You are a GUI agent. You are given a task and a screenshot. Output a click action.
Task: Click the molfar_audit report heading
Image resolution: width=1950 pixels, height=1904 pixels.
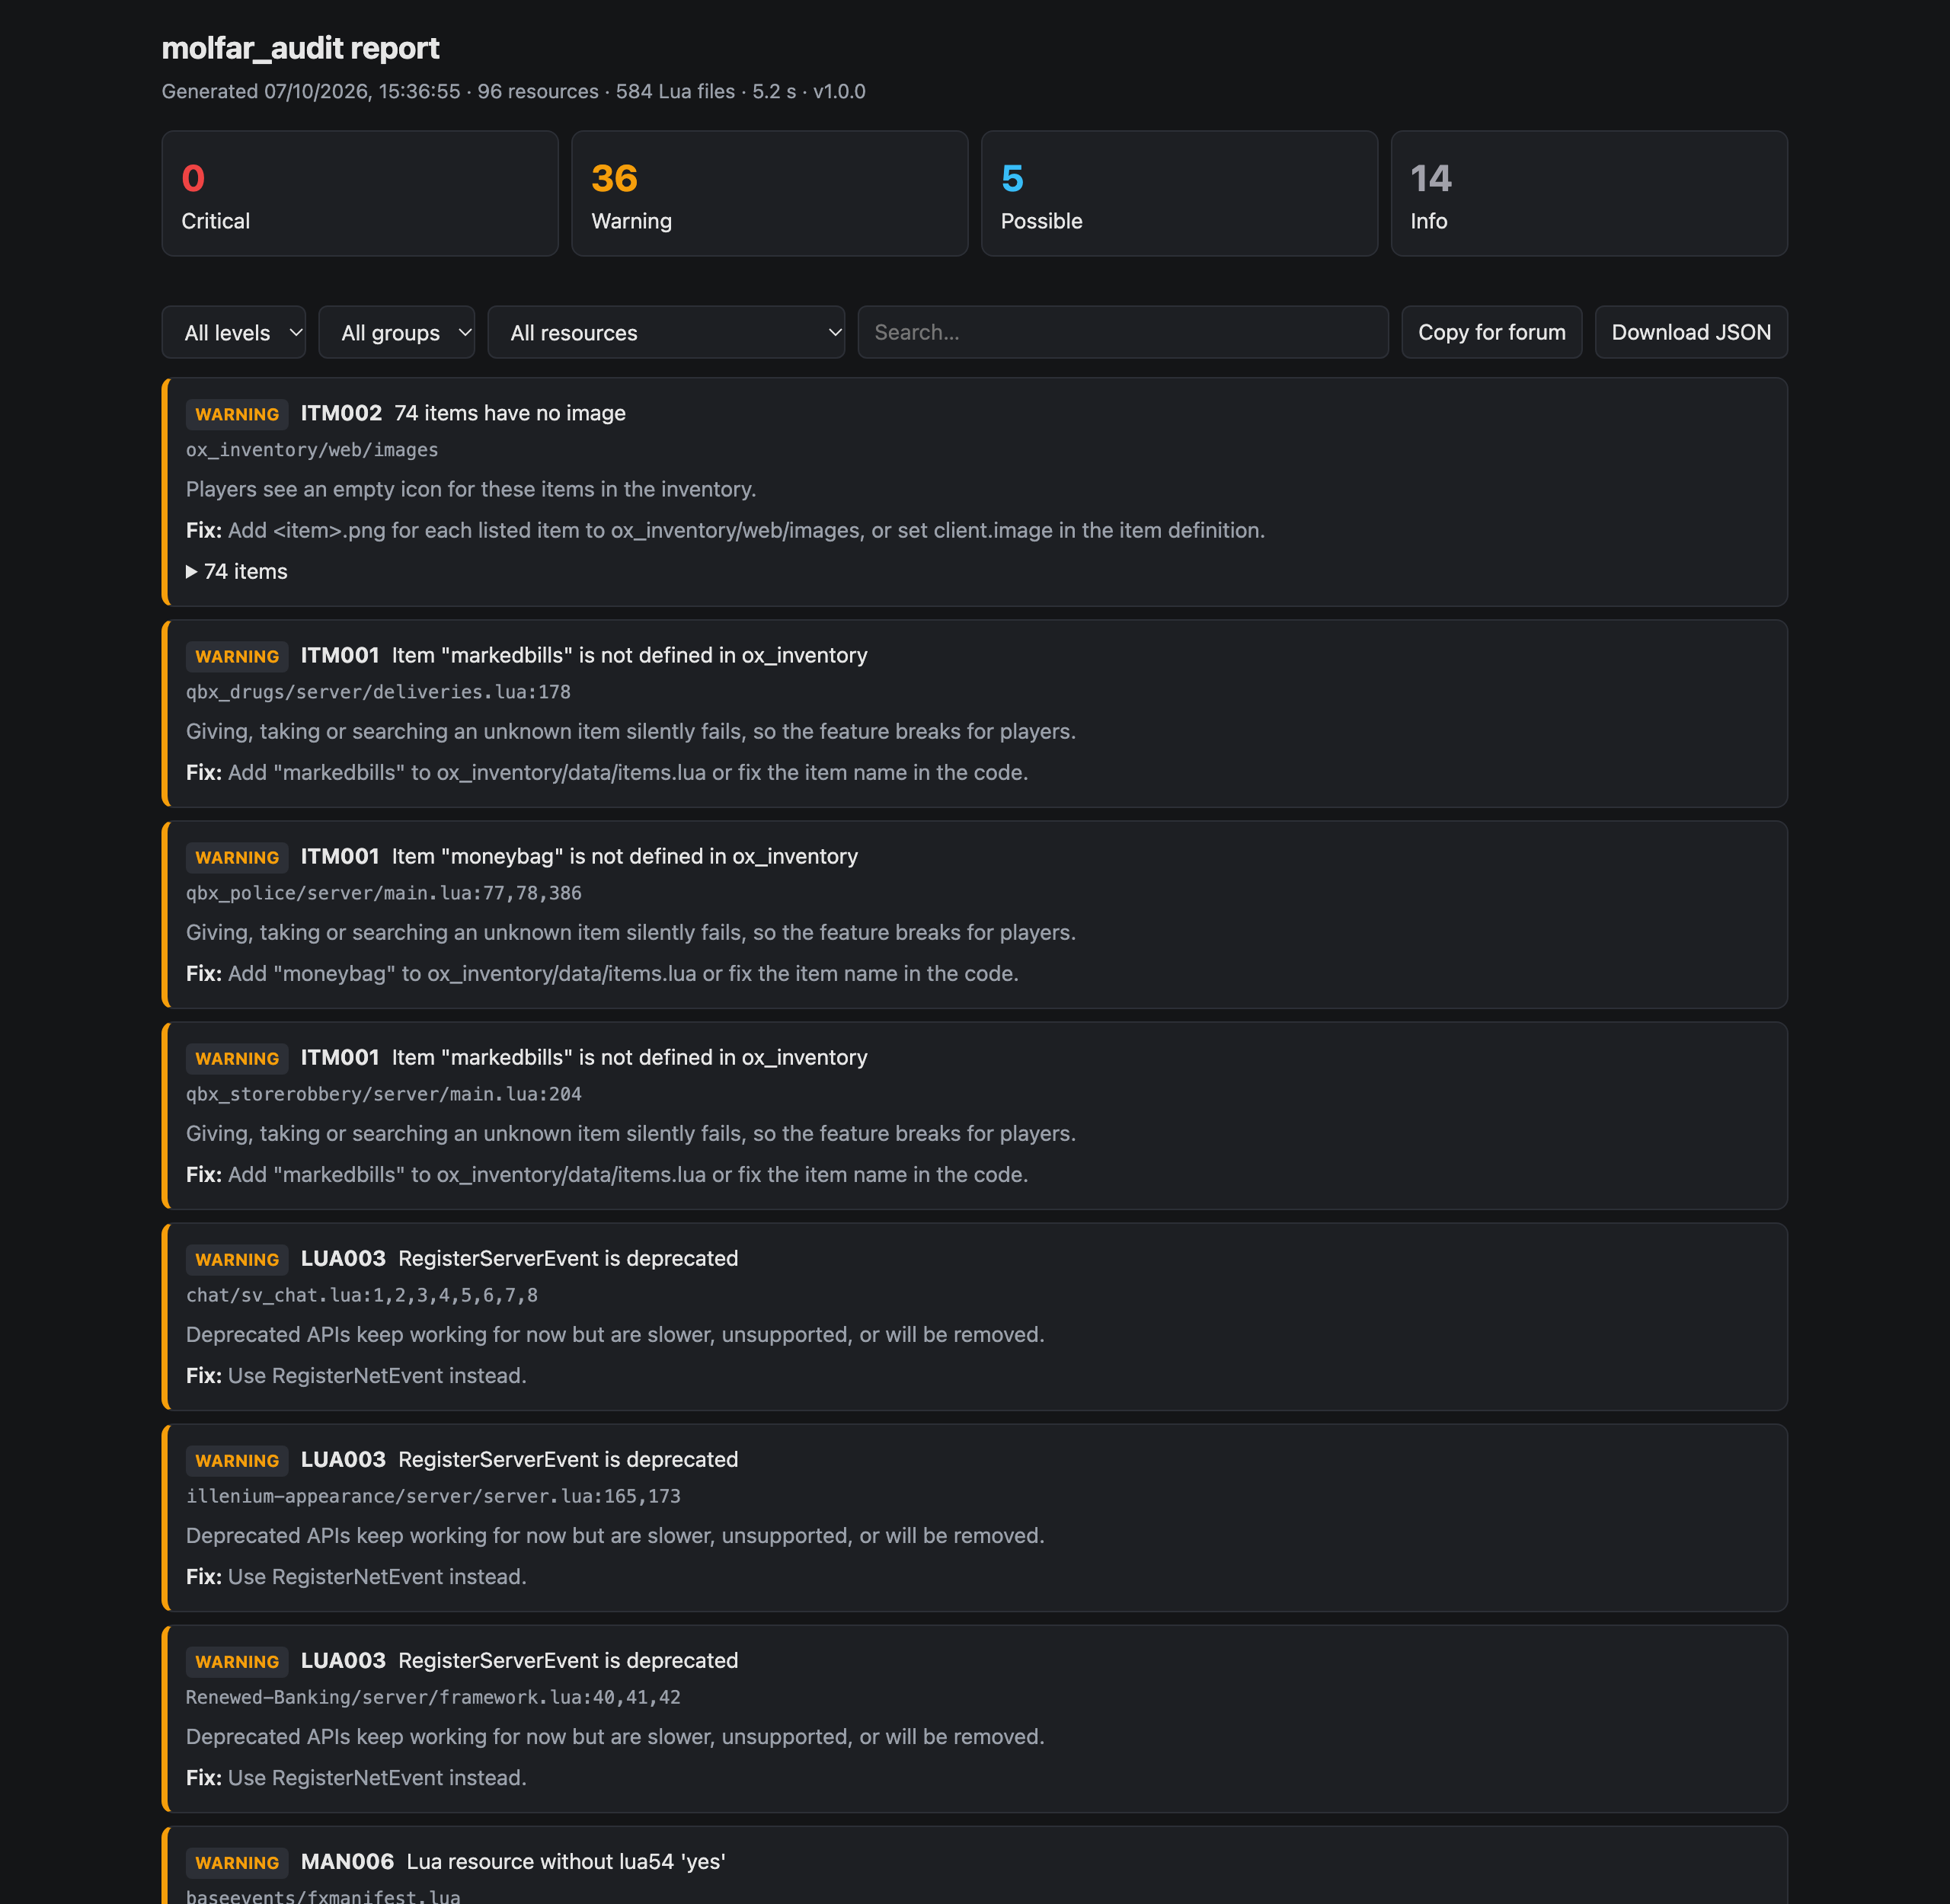tap(301, 48)
